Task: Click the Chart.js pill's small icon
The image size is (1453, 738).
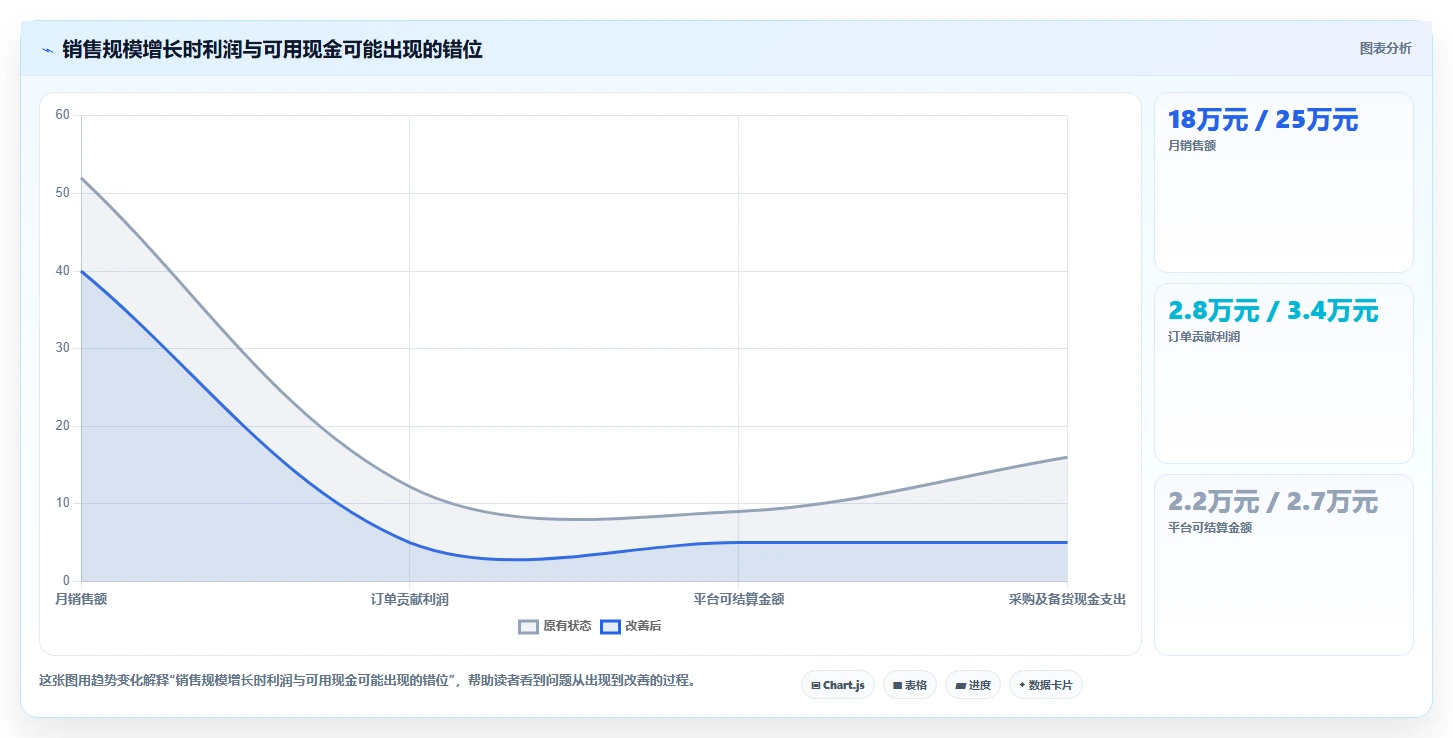Action: pos(816,685)
